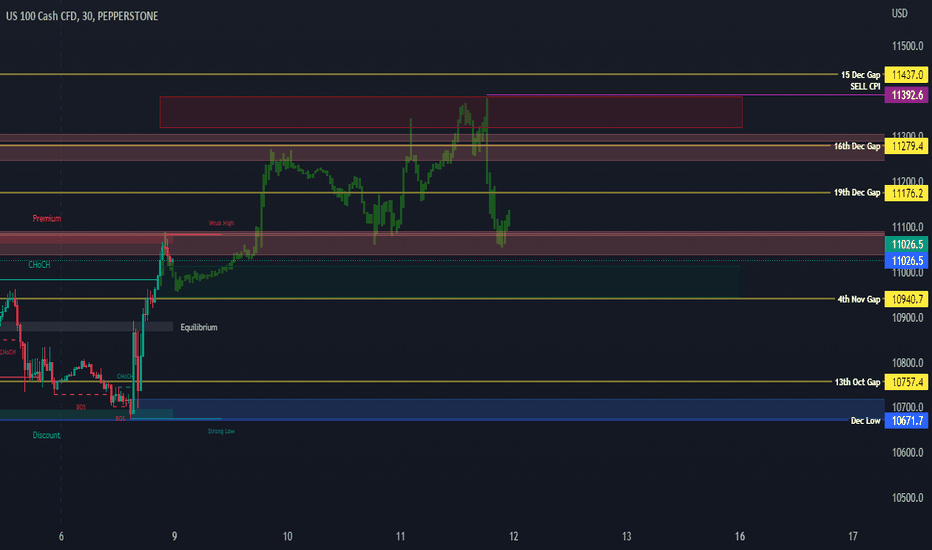Click the 19th Dec Gap line label
Viewport: 932px width, 550px height.
[857, 193]
